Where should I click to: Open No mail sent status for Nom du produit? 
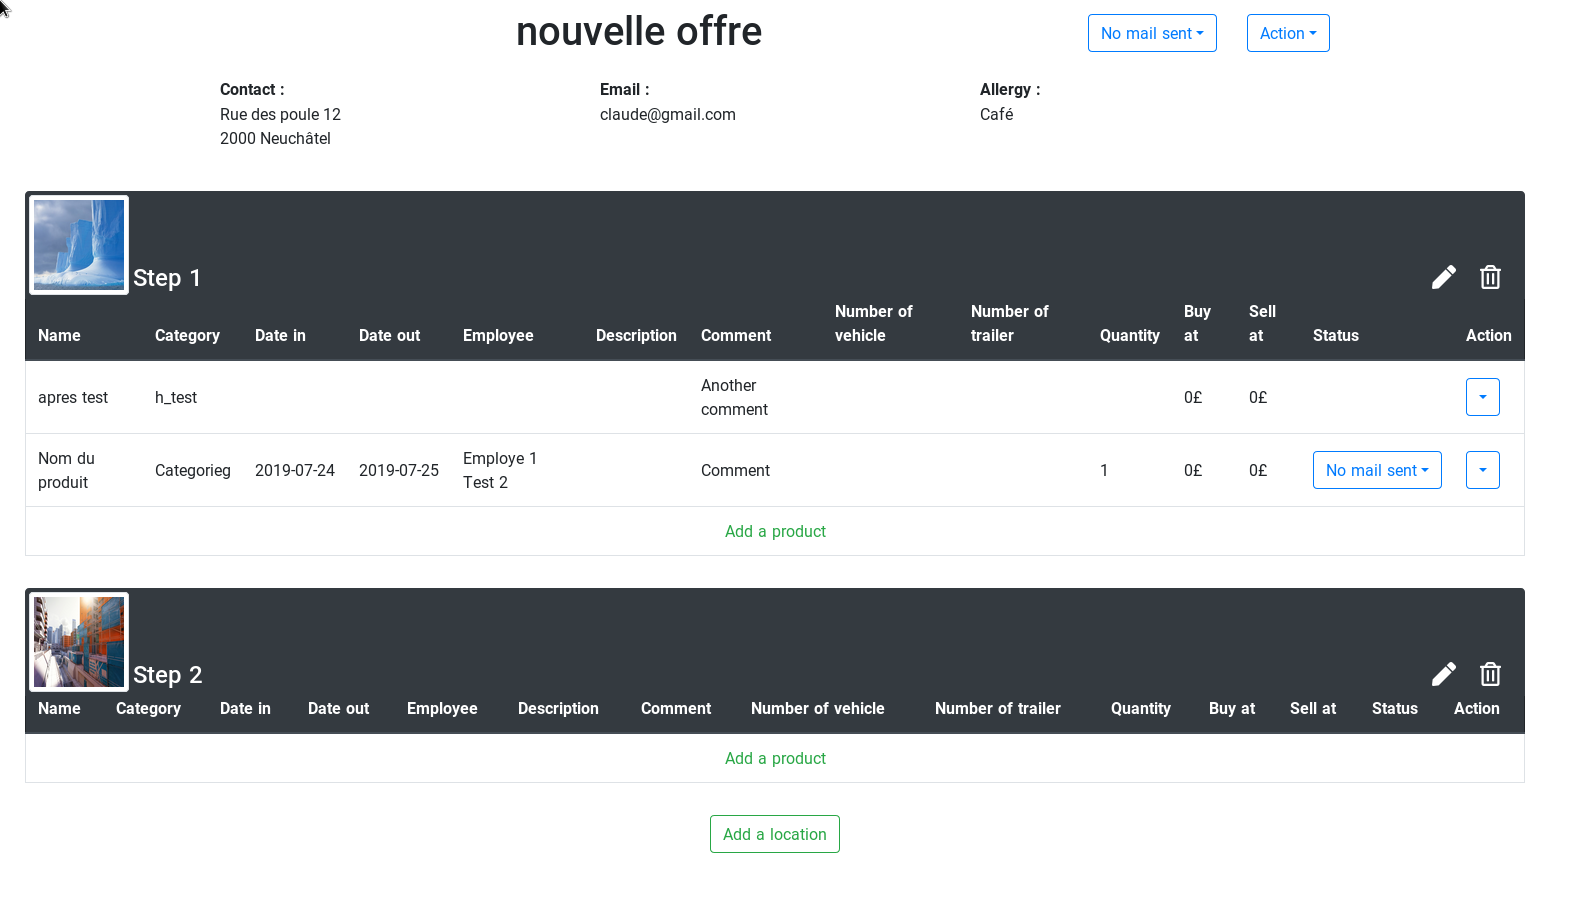[x=1376, y=470]
